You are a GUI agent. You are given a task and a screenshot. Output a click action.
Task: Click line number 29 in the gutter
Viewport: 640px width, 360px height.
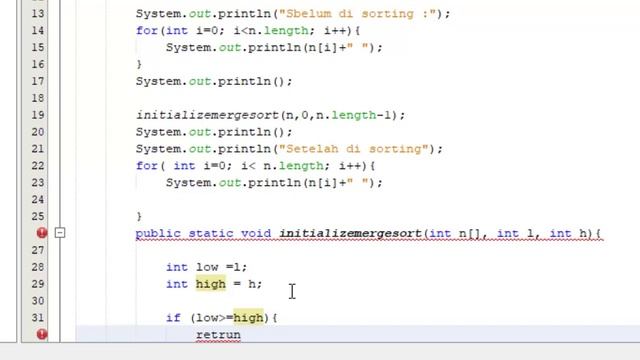coord(38,284)
